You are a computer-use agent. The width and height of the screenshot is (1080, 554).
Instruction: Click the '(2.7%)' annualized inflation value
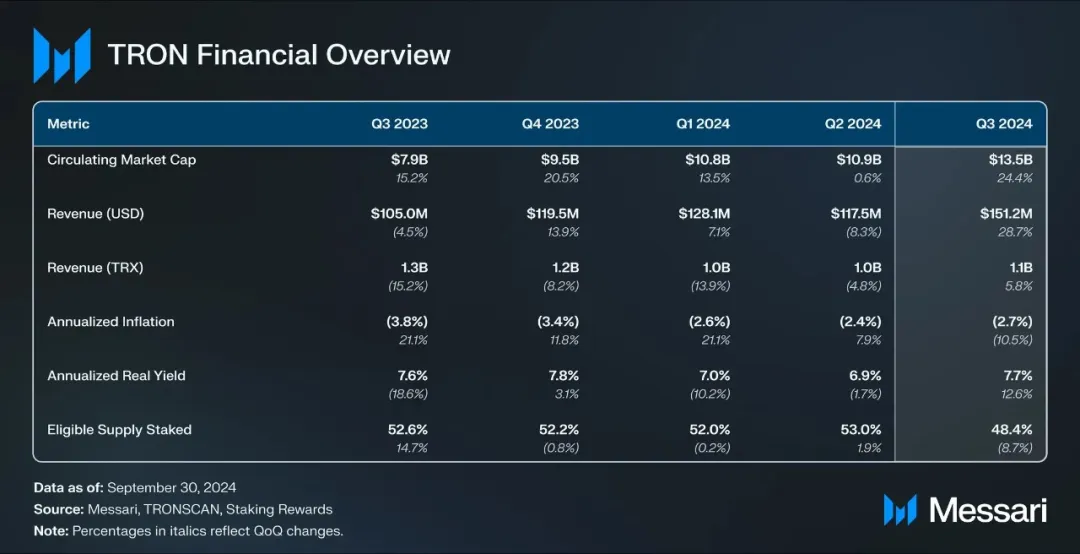click(1012, 322)
